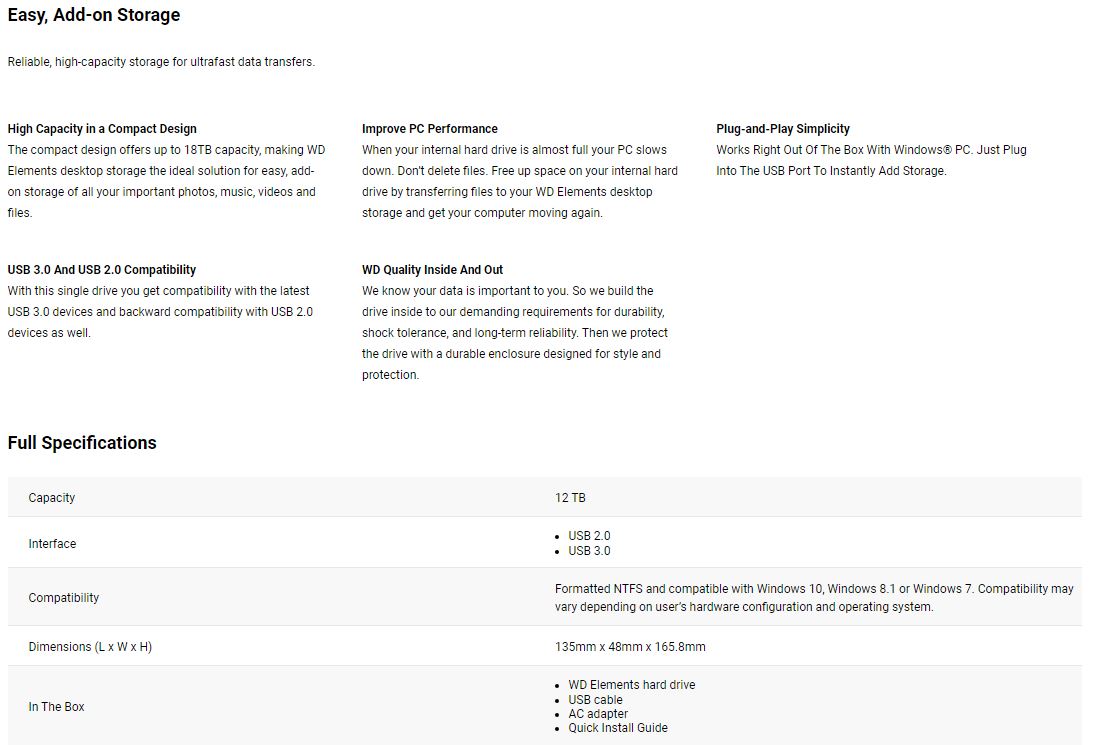Click the "Dimensions (L x W x H)" label
The image size is (1093, 745).
(x=90, y=647)
